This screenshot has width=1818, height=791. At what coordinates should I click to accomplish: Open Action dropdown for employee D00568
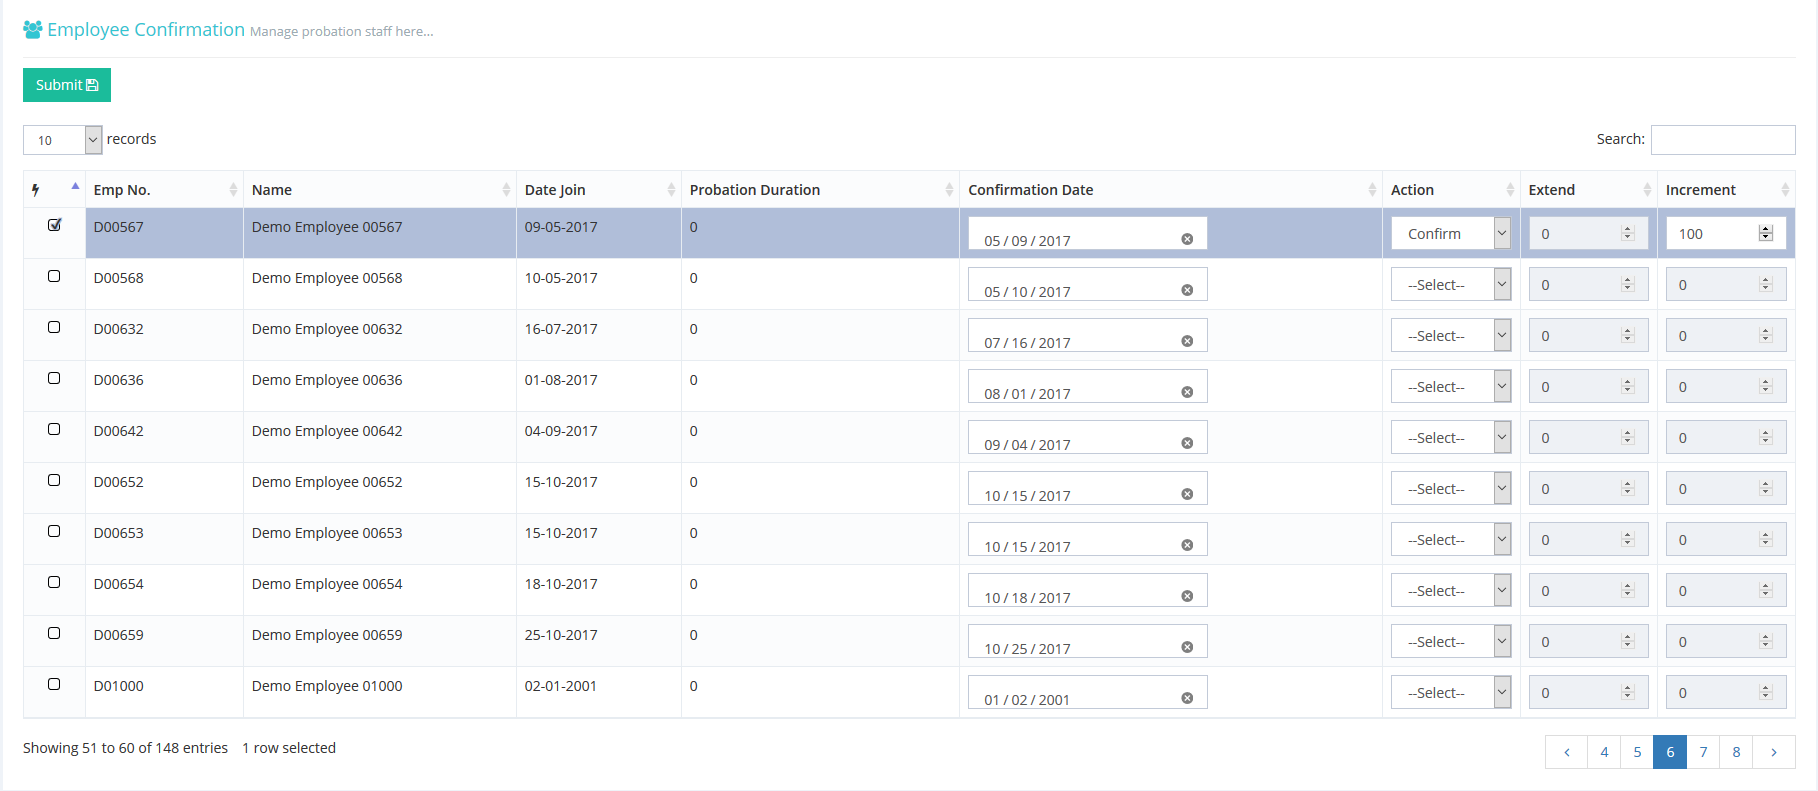[1450, 285]
